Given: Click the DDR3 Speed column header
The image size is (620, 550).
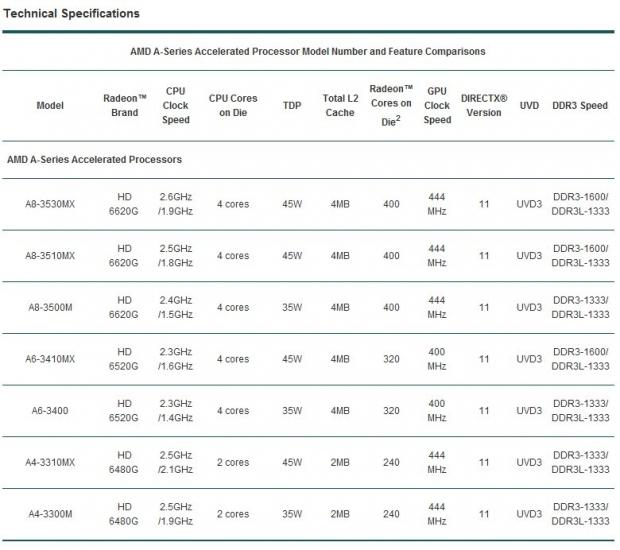Looking at the screenshot, I should [580, 105].
